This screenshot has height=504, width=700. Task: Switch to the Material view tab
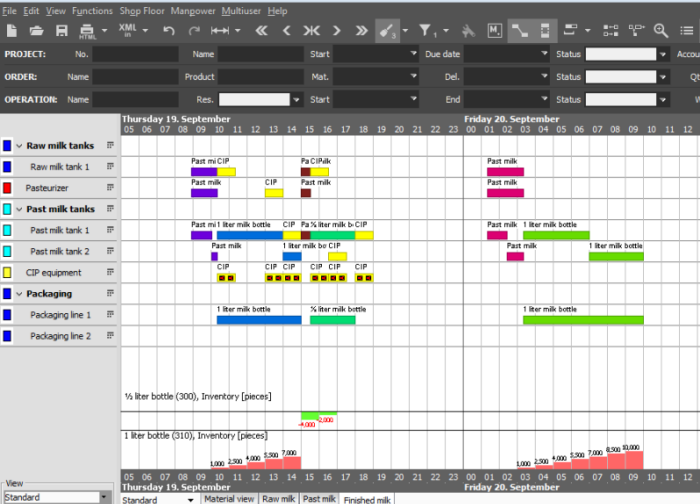(229, 499)
